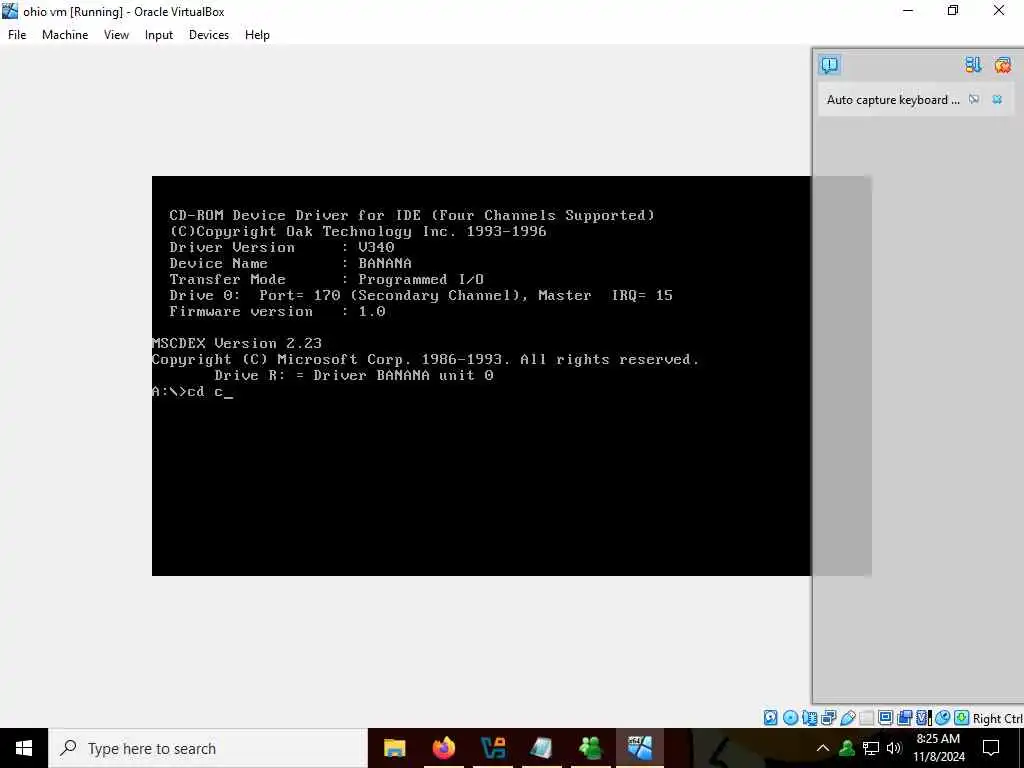Click the keyboard capture green arrow indicator
1024x768 pixels.
(x=961, y=718)
